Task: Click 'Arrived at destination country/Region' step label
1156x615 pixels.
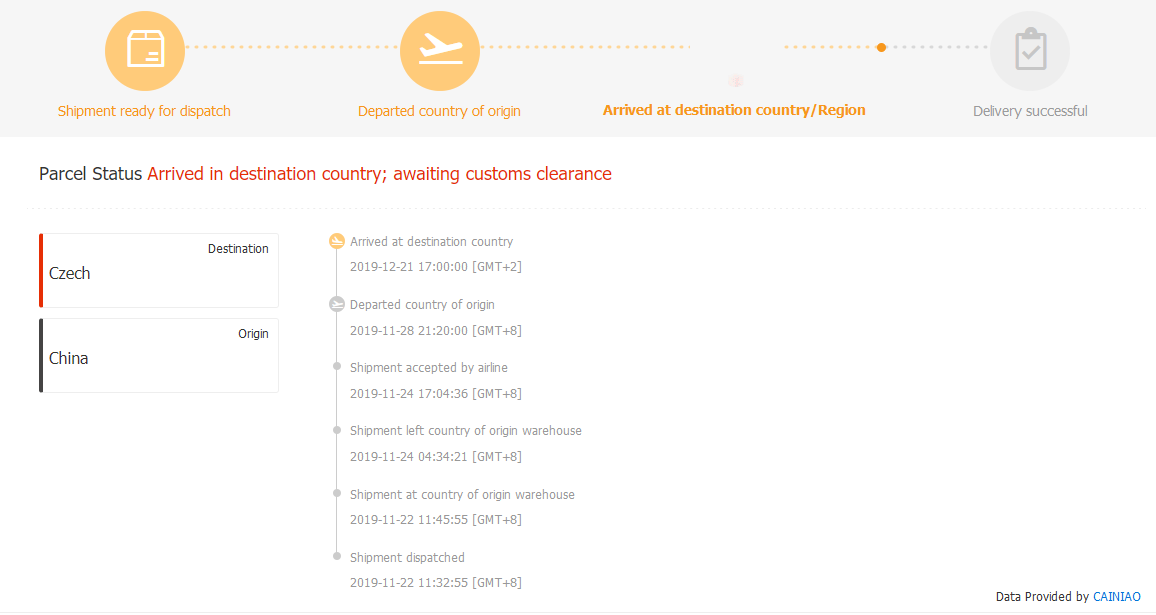Action: pos(734,110)
